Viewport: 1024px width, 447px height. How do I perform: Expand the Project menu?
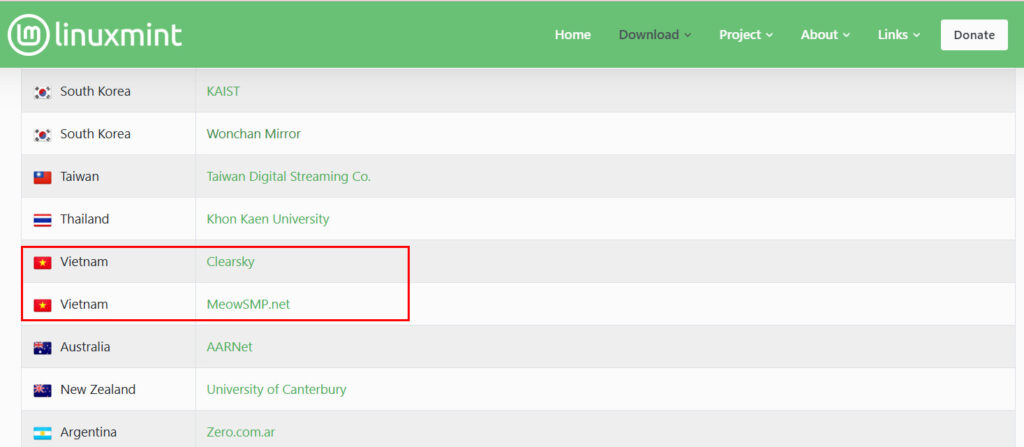(746, 35)
